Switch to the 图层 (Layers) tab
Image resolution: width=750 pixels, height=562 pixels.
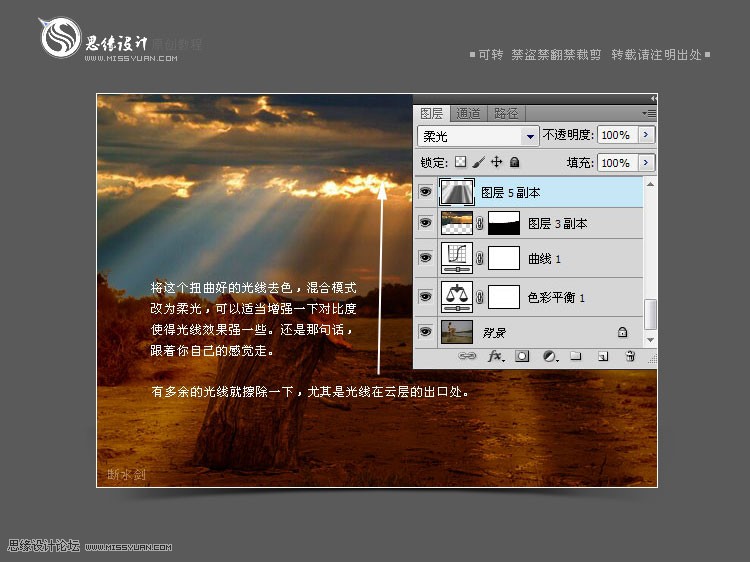(431, 114)
